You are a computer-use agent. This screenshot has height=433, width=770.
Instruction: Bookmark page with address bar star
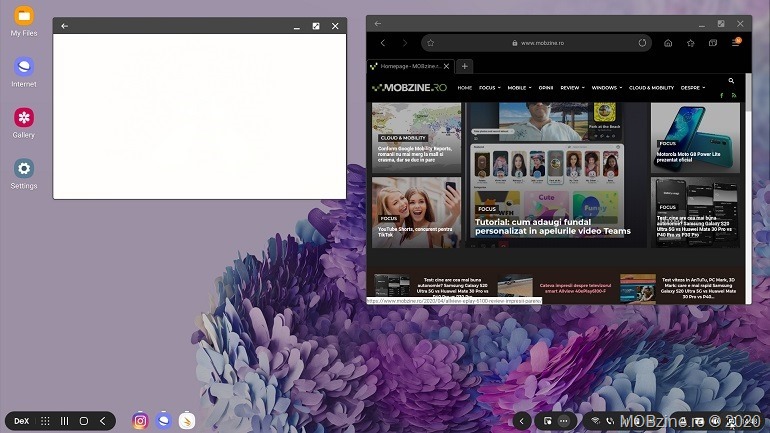(x=431, y=43)
